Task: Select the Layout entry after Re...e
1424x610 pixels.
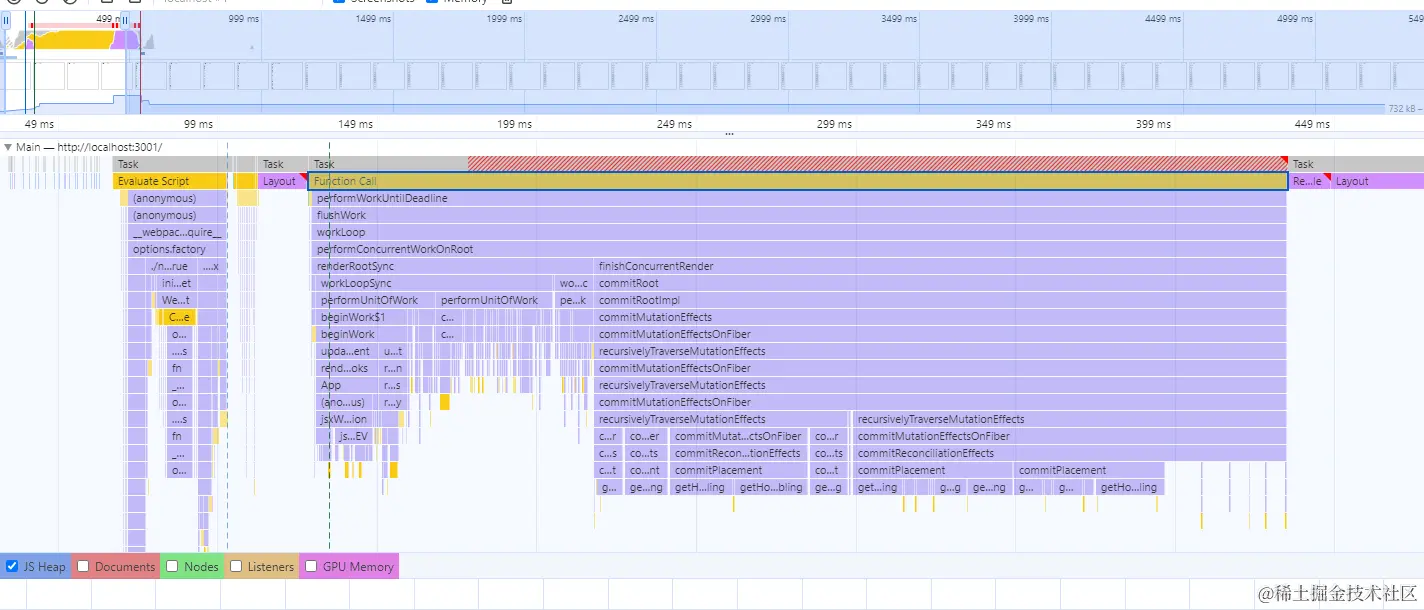Action: (x=1379, y=181)
